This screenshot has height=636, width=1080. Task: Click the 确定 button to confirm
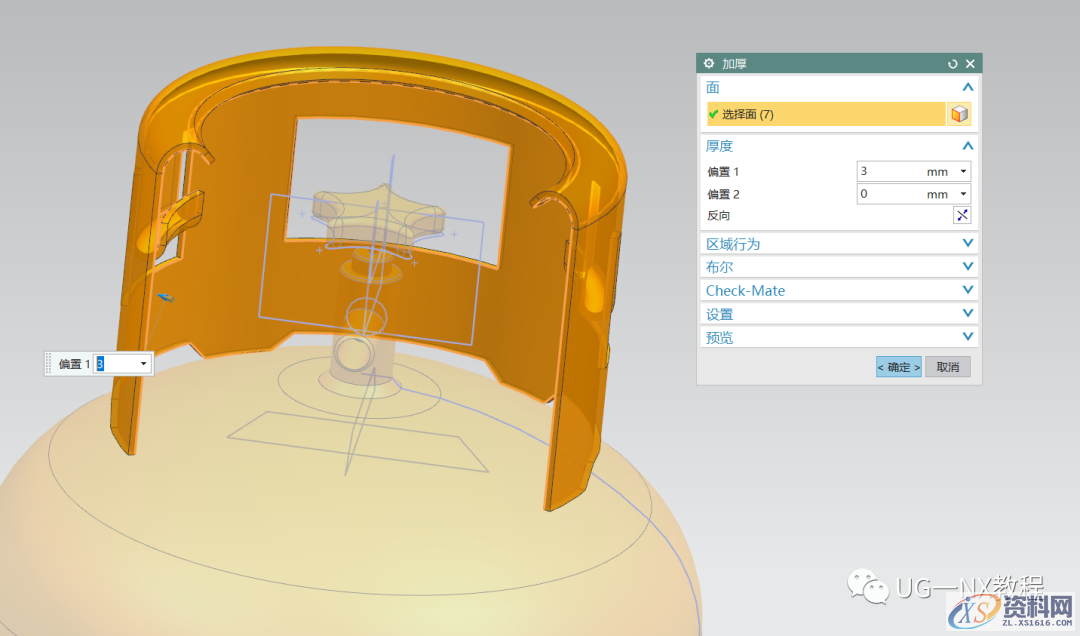pos(898,367)
